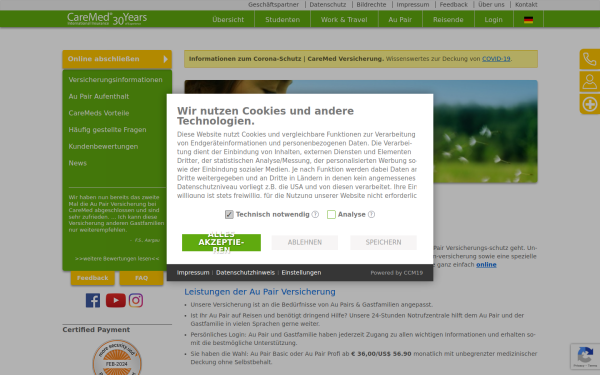This screenshot has width=600, height=375.
Task: Toggle the Technisch notwendig checkbox
Action: click(x=229, y=214)
